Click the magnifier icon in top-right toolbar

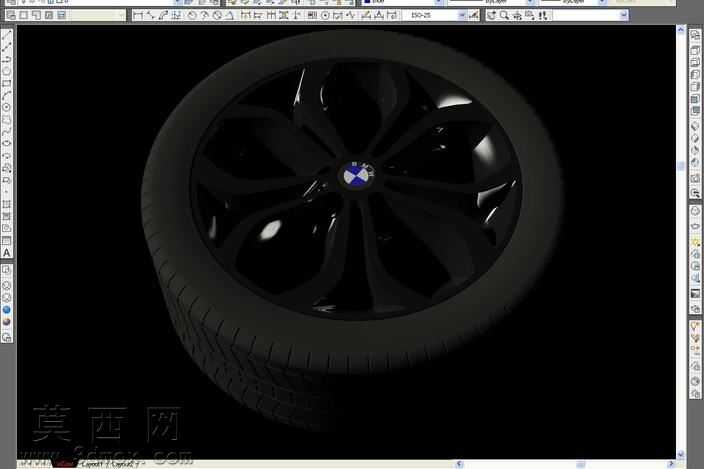(504, 15)
